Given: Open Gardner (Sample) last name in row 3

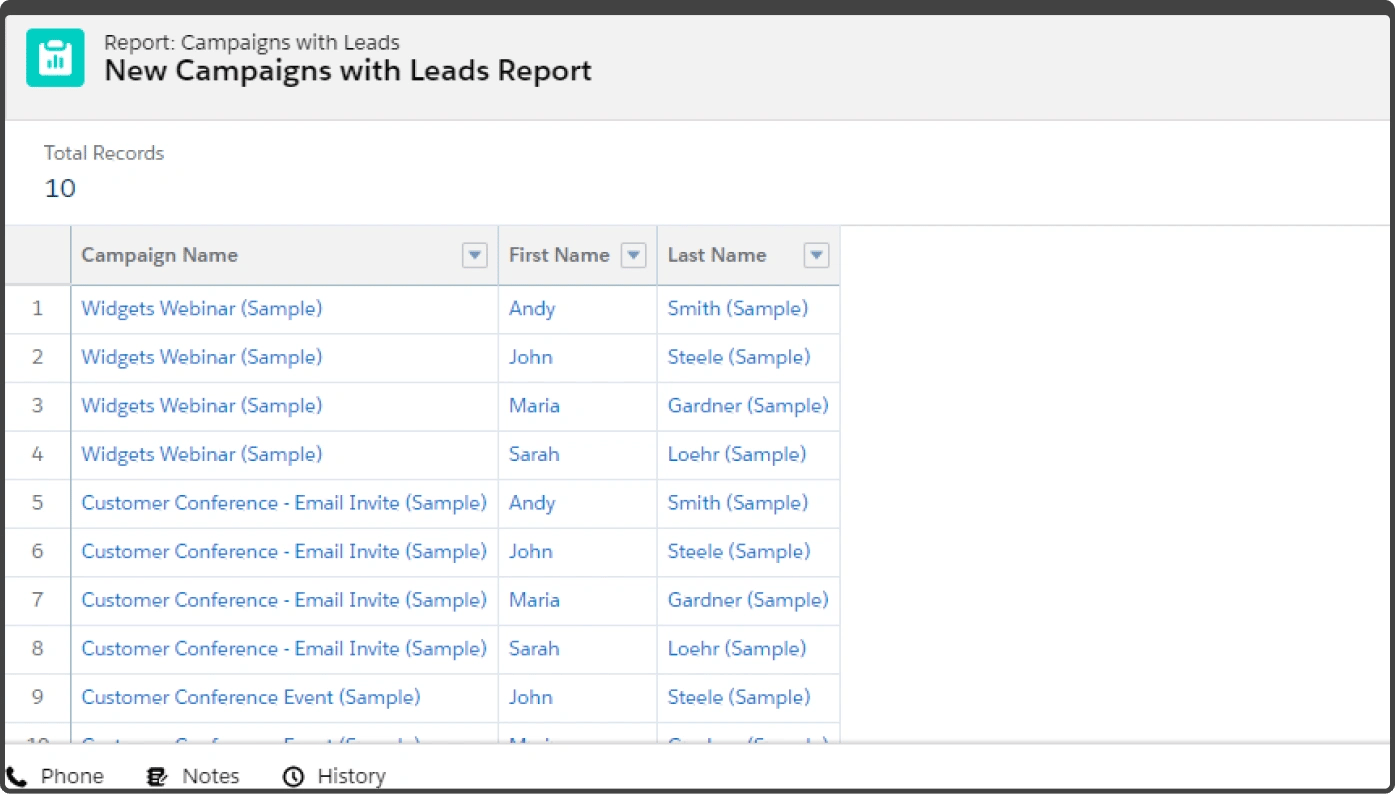Looking at the screenshot, I should click(748, 406).
